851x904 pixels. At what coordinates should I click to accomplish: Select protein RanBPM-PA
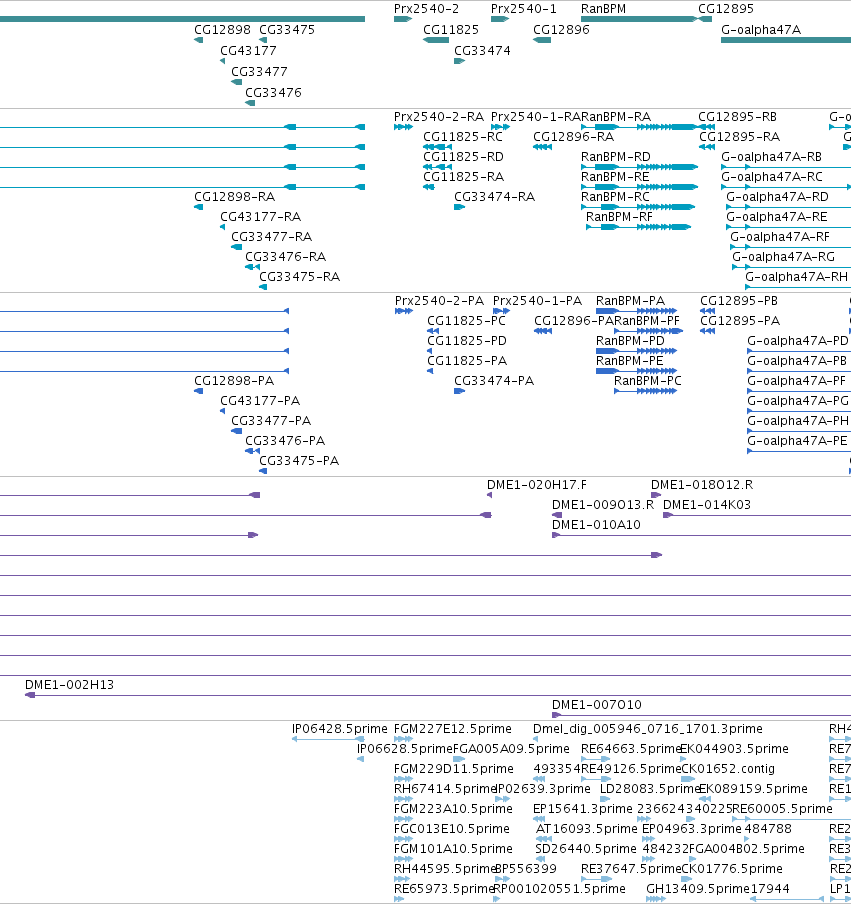630,301
